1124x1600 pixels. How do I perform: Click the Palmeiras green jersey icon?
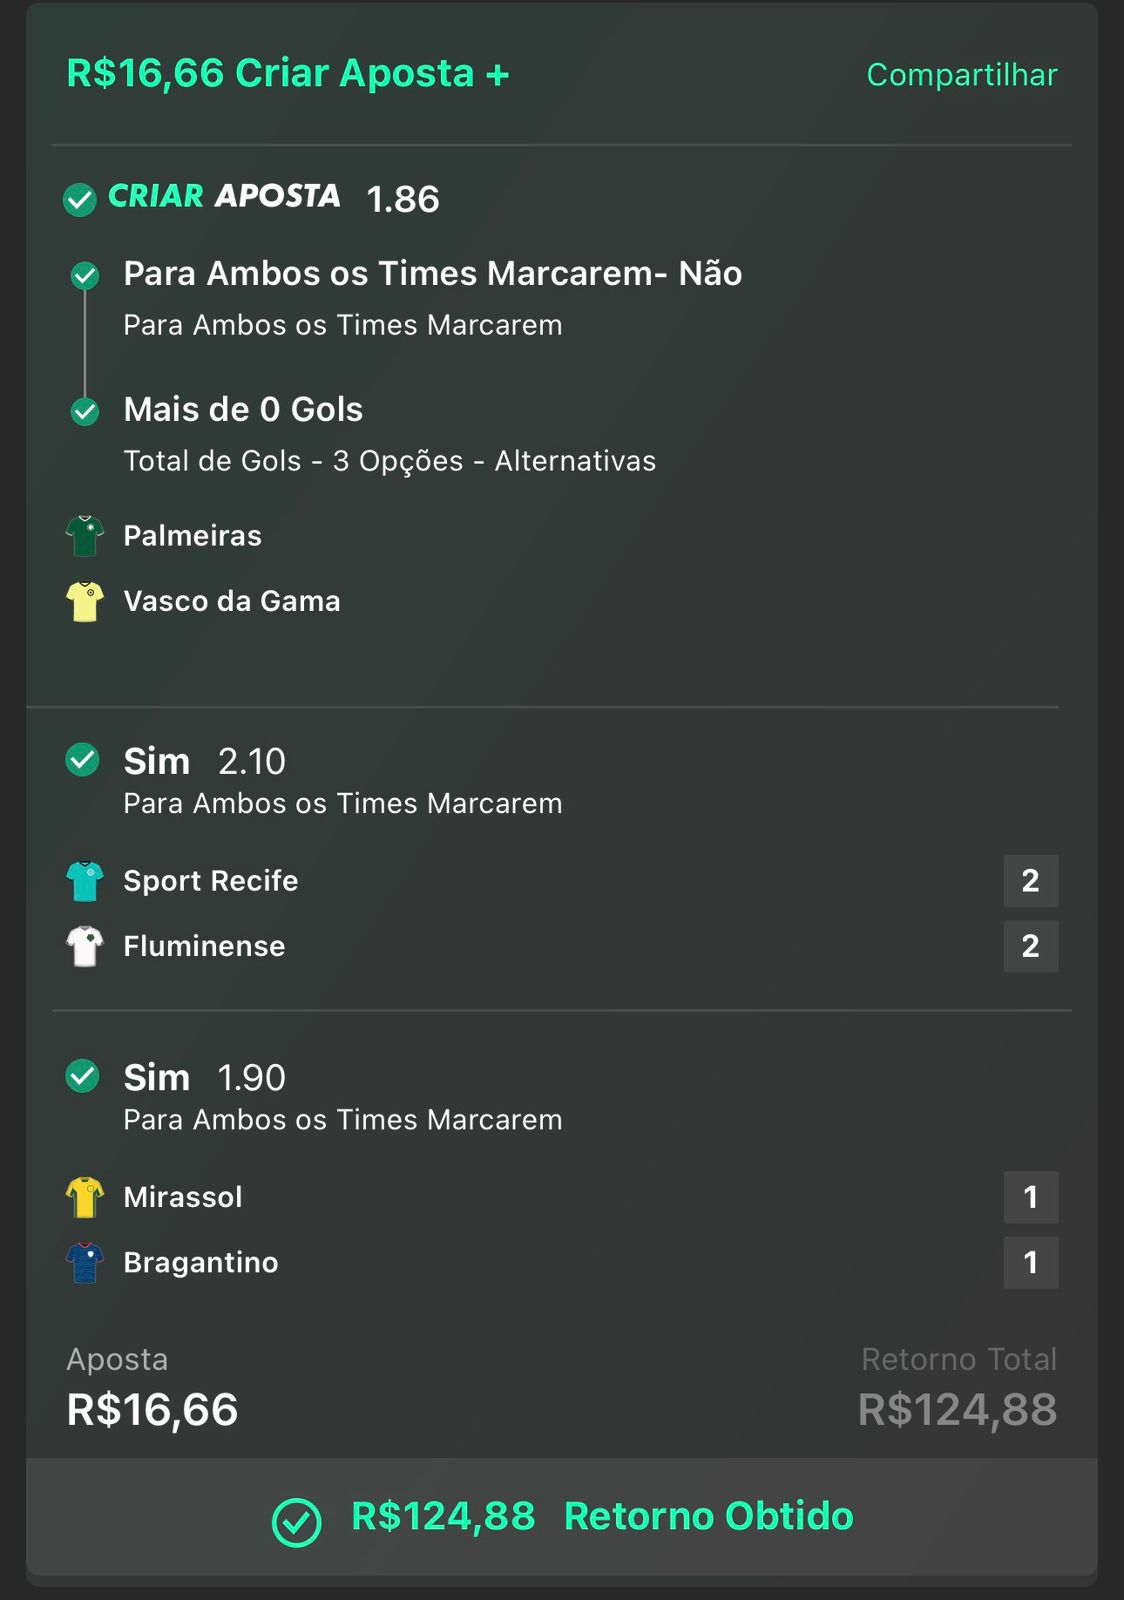tap(85, 536)
